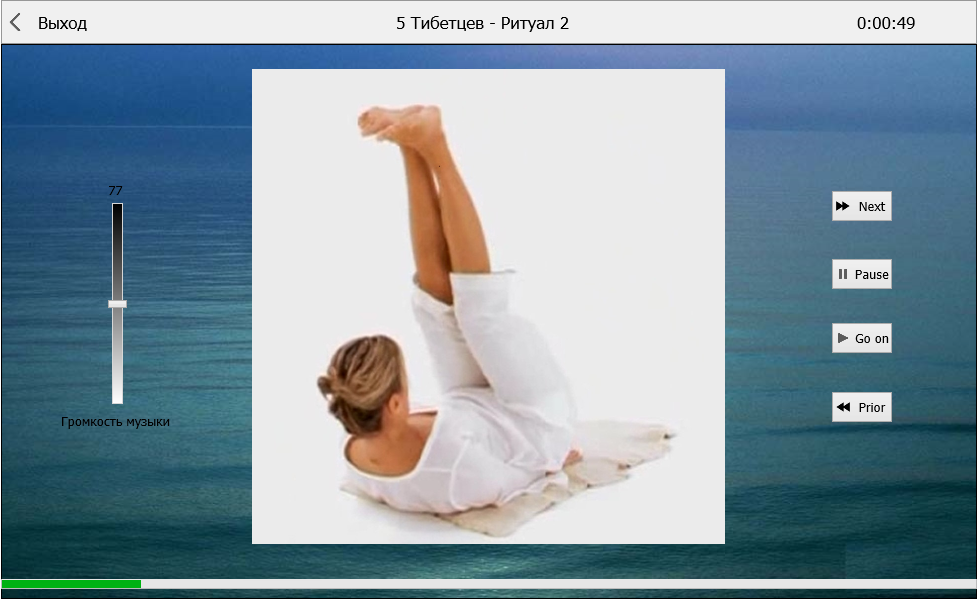Viewport: 978px width, 599px height.
Task: Click the title 5 Тибетцев - Ритуал 2
Action: [482, 23]
